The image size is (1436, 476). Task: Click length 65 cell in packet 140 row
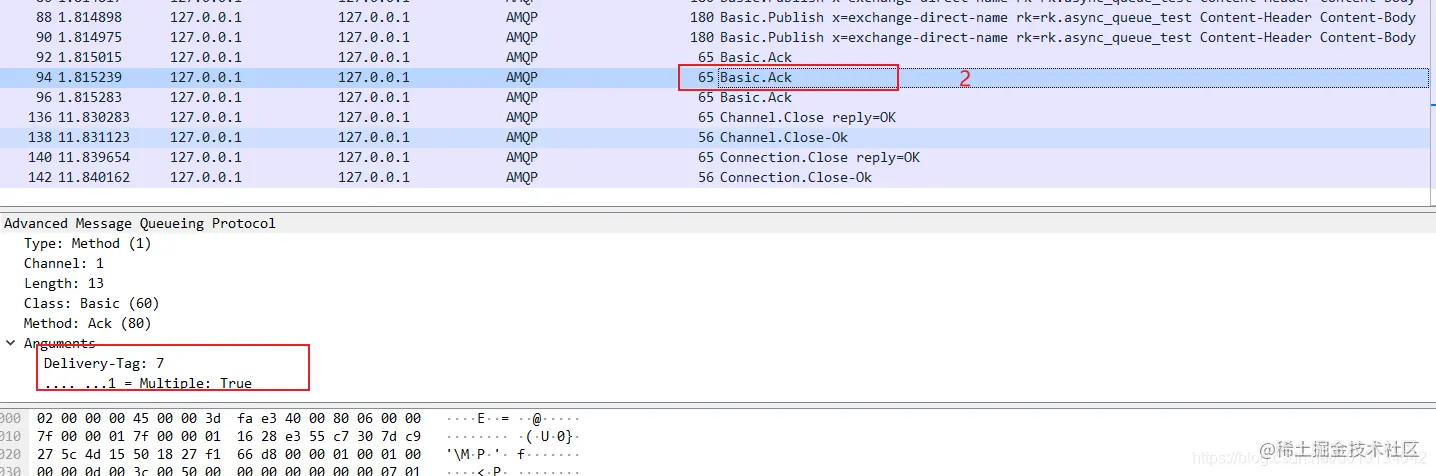tap(706, 157)
